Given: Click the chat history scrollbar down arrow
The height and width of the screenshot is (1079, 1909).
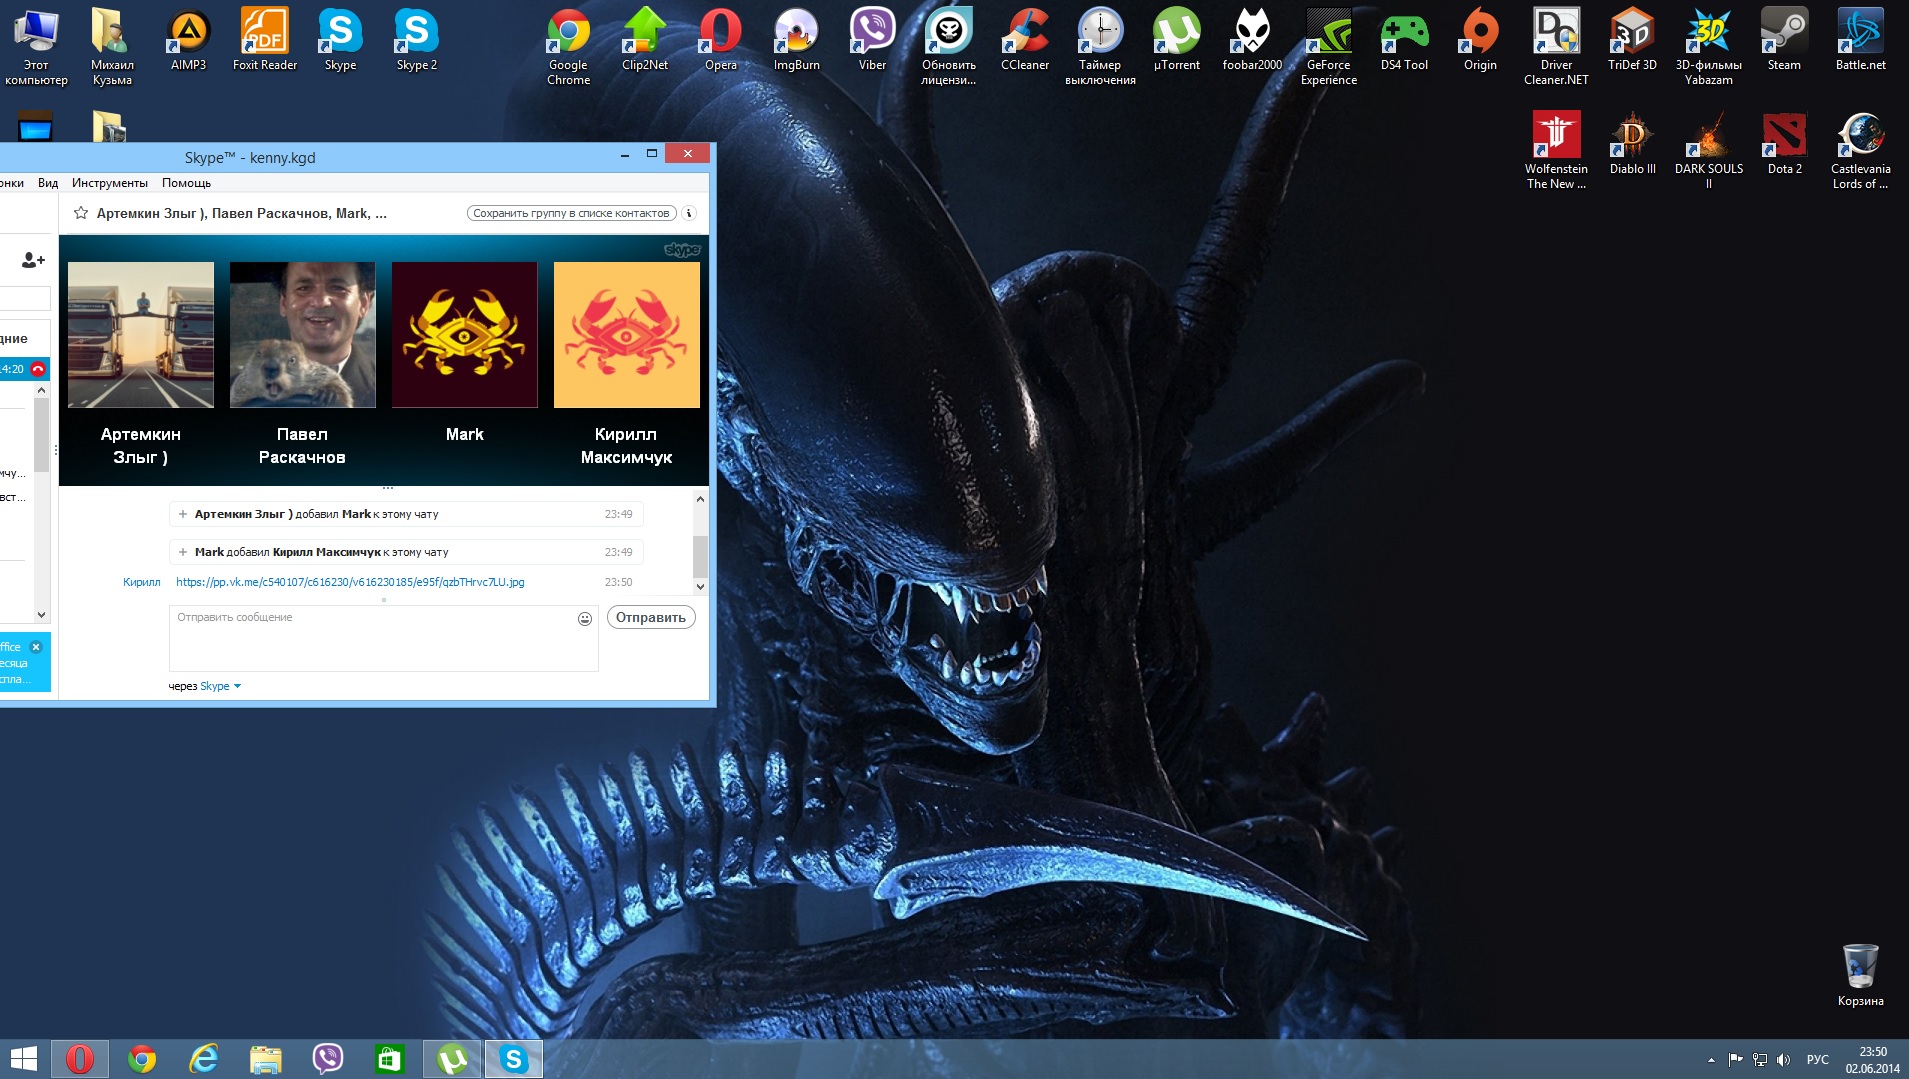Looking at the screenshot, I should pyautogui.click(x=700, y=587).
